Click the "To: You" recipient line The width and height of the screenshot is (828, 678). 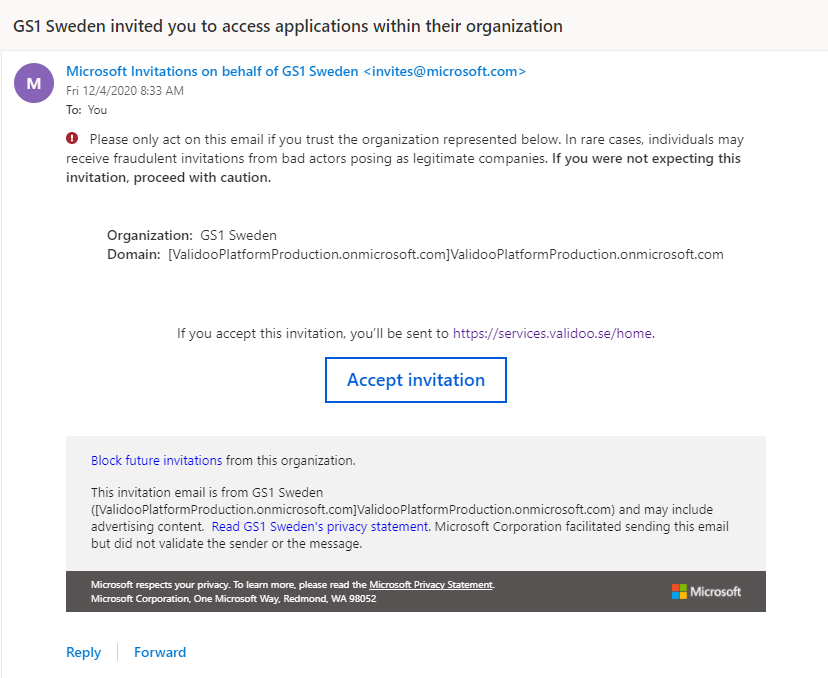(x=86, y=110)
